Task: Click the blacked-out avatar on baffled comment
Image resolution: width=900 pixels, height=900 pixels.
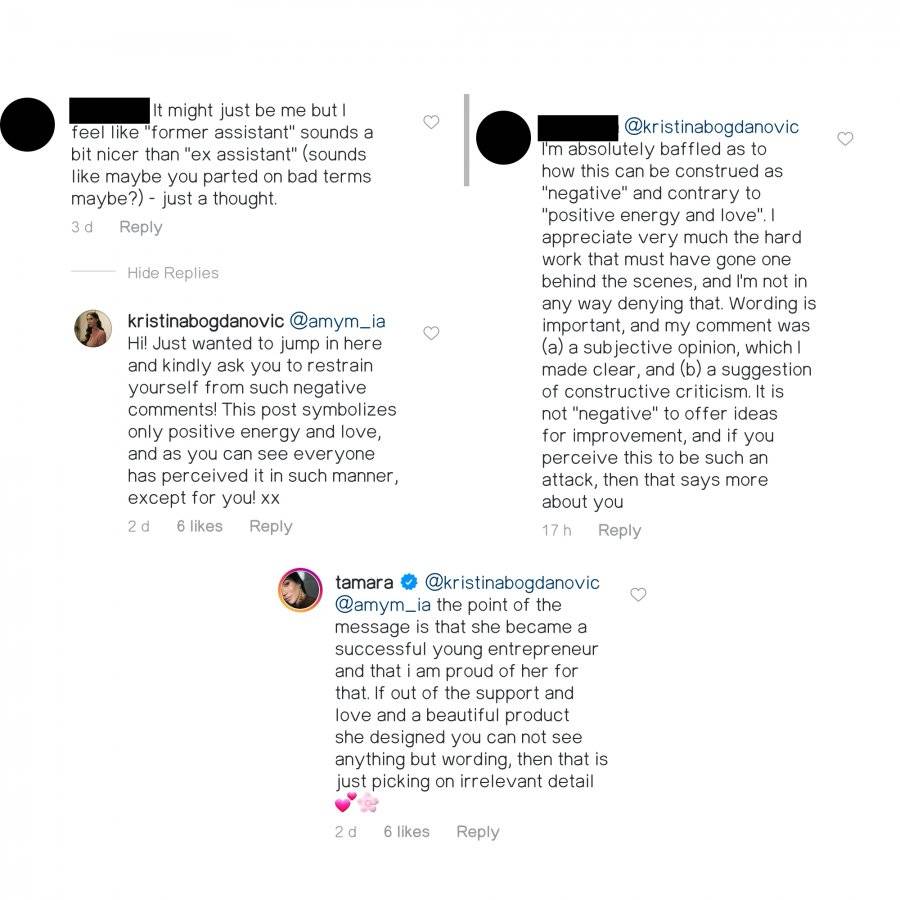Action: pyautogui.click(x=503, y=138)
